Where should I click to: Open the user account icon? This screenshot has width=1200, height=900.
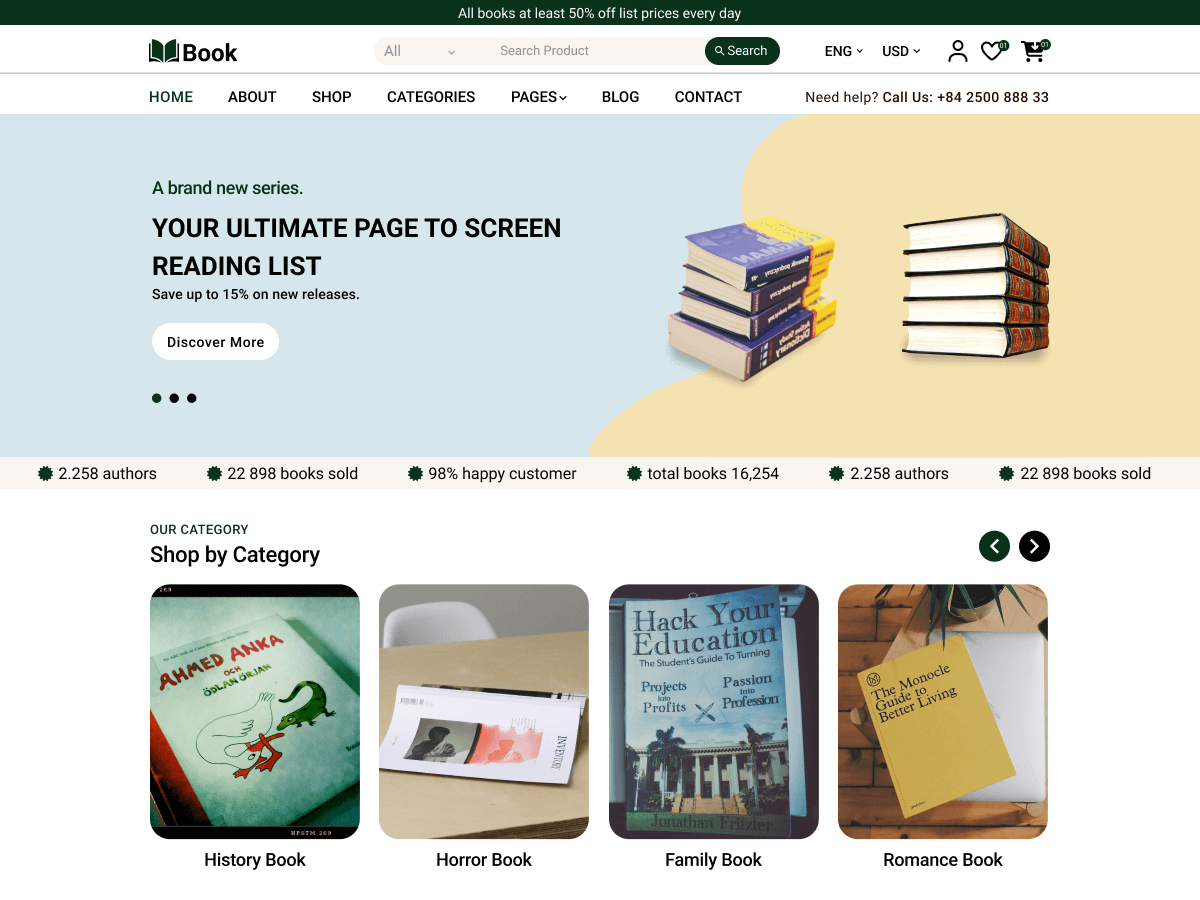point(957,50)
